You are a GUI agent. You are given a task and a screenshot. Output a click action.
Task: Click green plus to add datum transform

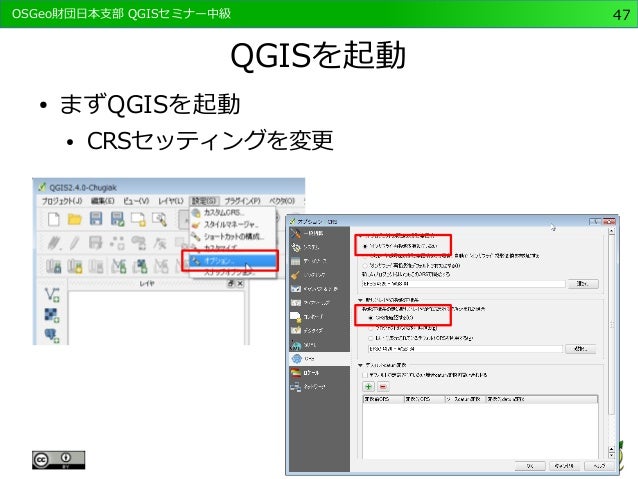pyautogui.click(x=368, y=387)
